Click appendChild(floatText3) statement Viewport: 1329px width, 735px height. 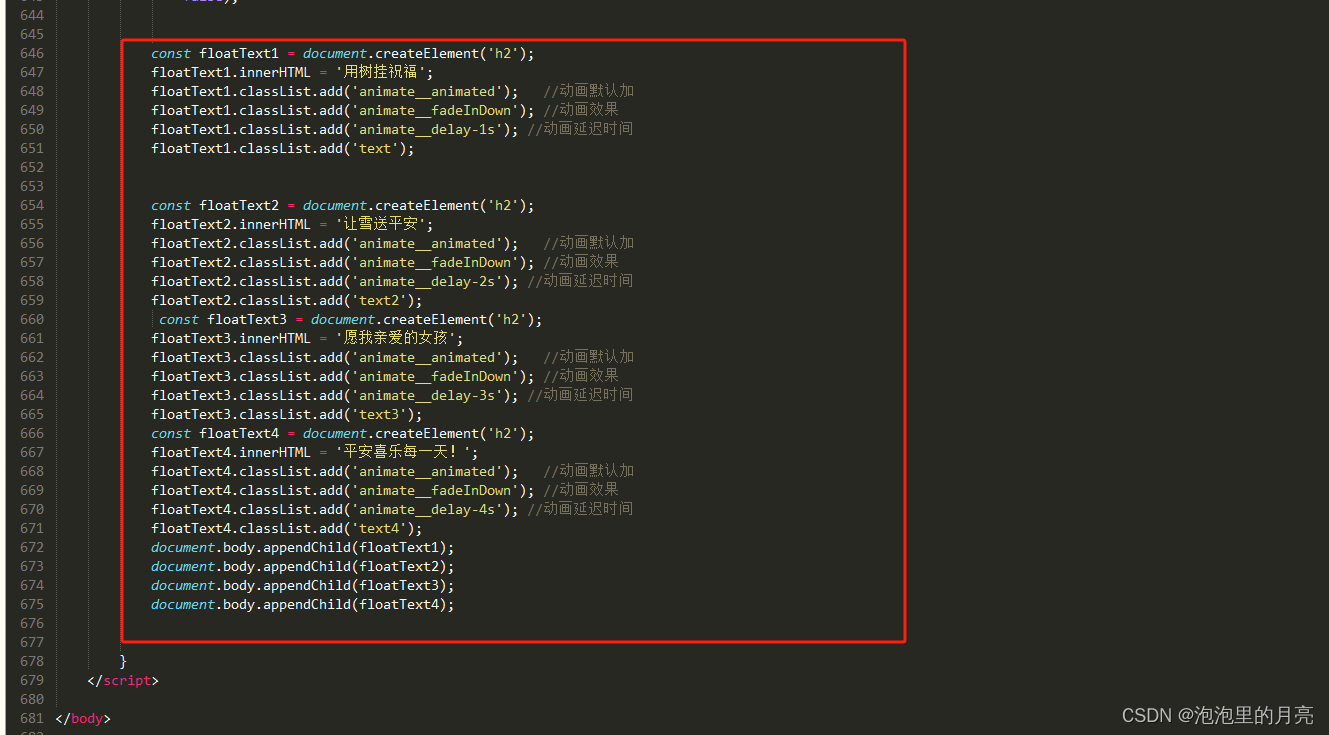303,585
